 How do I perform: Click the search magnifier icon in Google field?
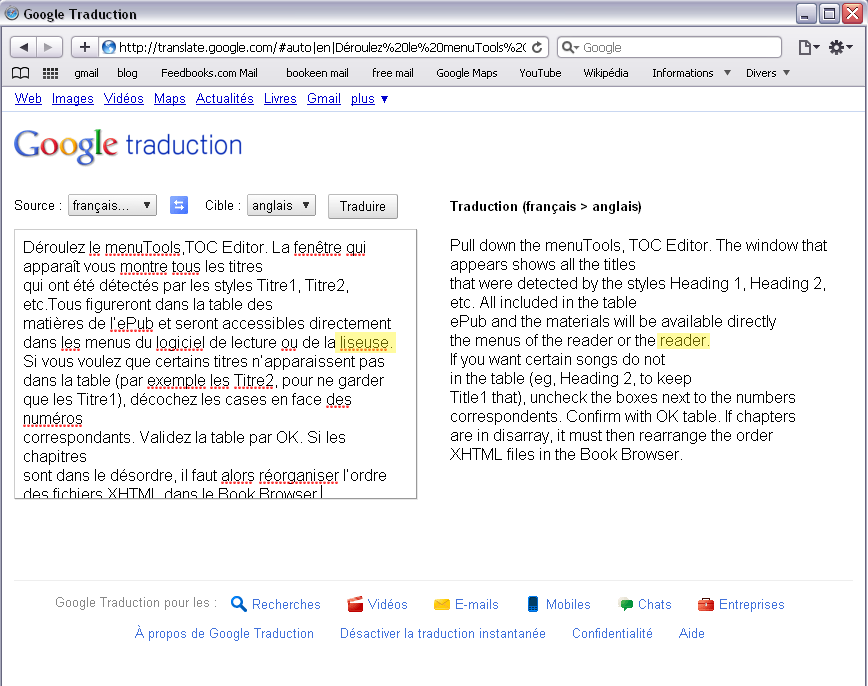tap(568, 48)
